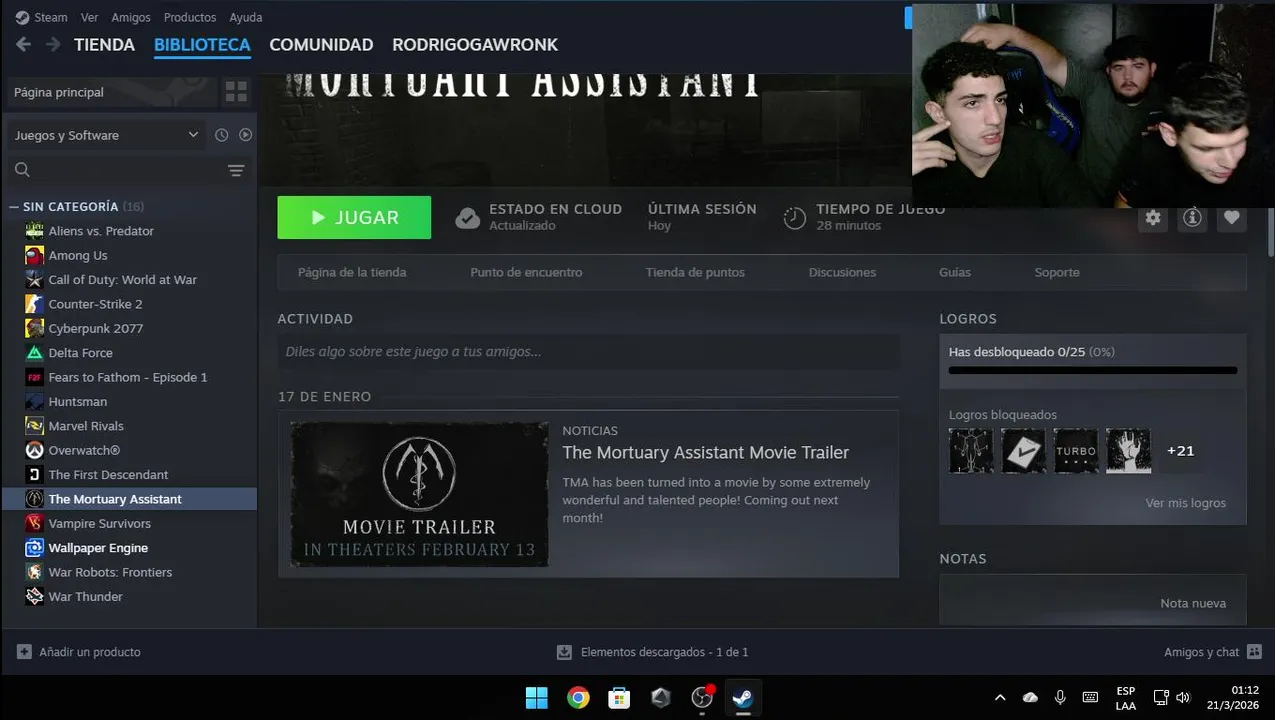This screenshot has height=720, width=1275.
Task: Open Discusiones link
Action: click(842, 272)
